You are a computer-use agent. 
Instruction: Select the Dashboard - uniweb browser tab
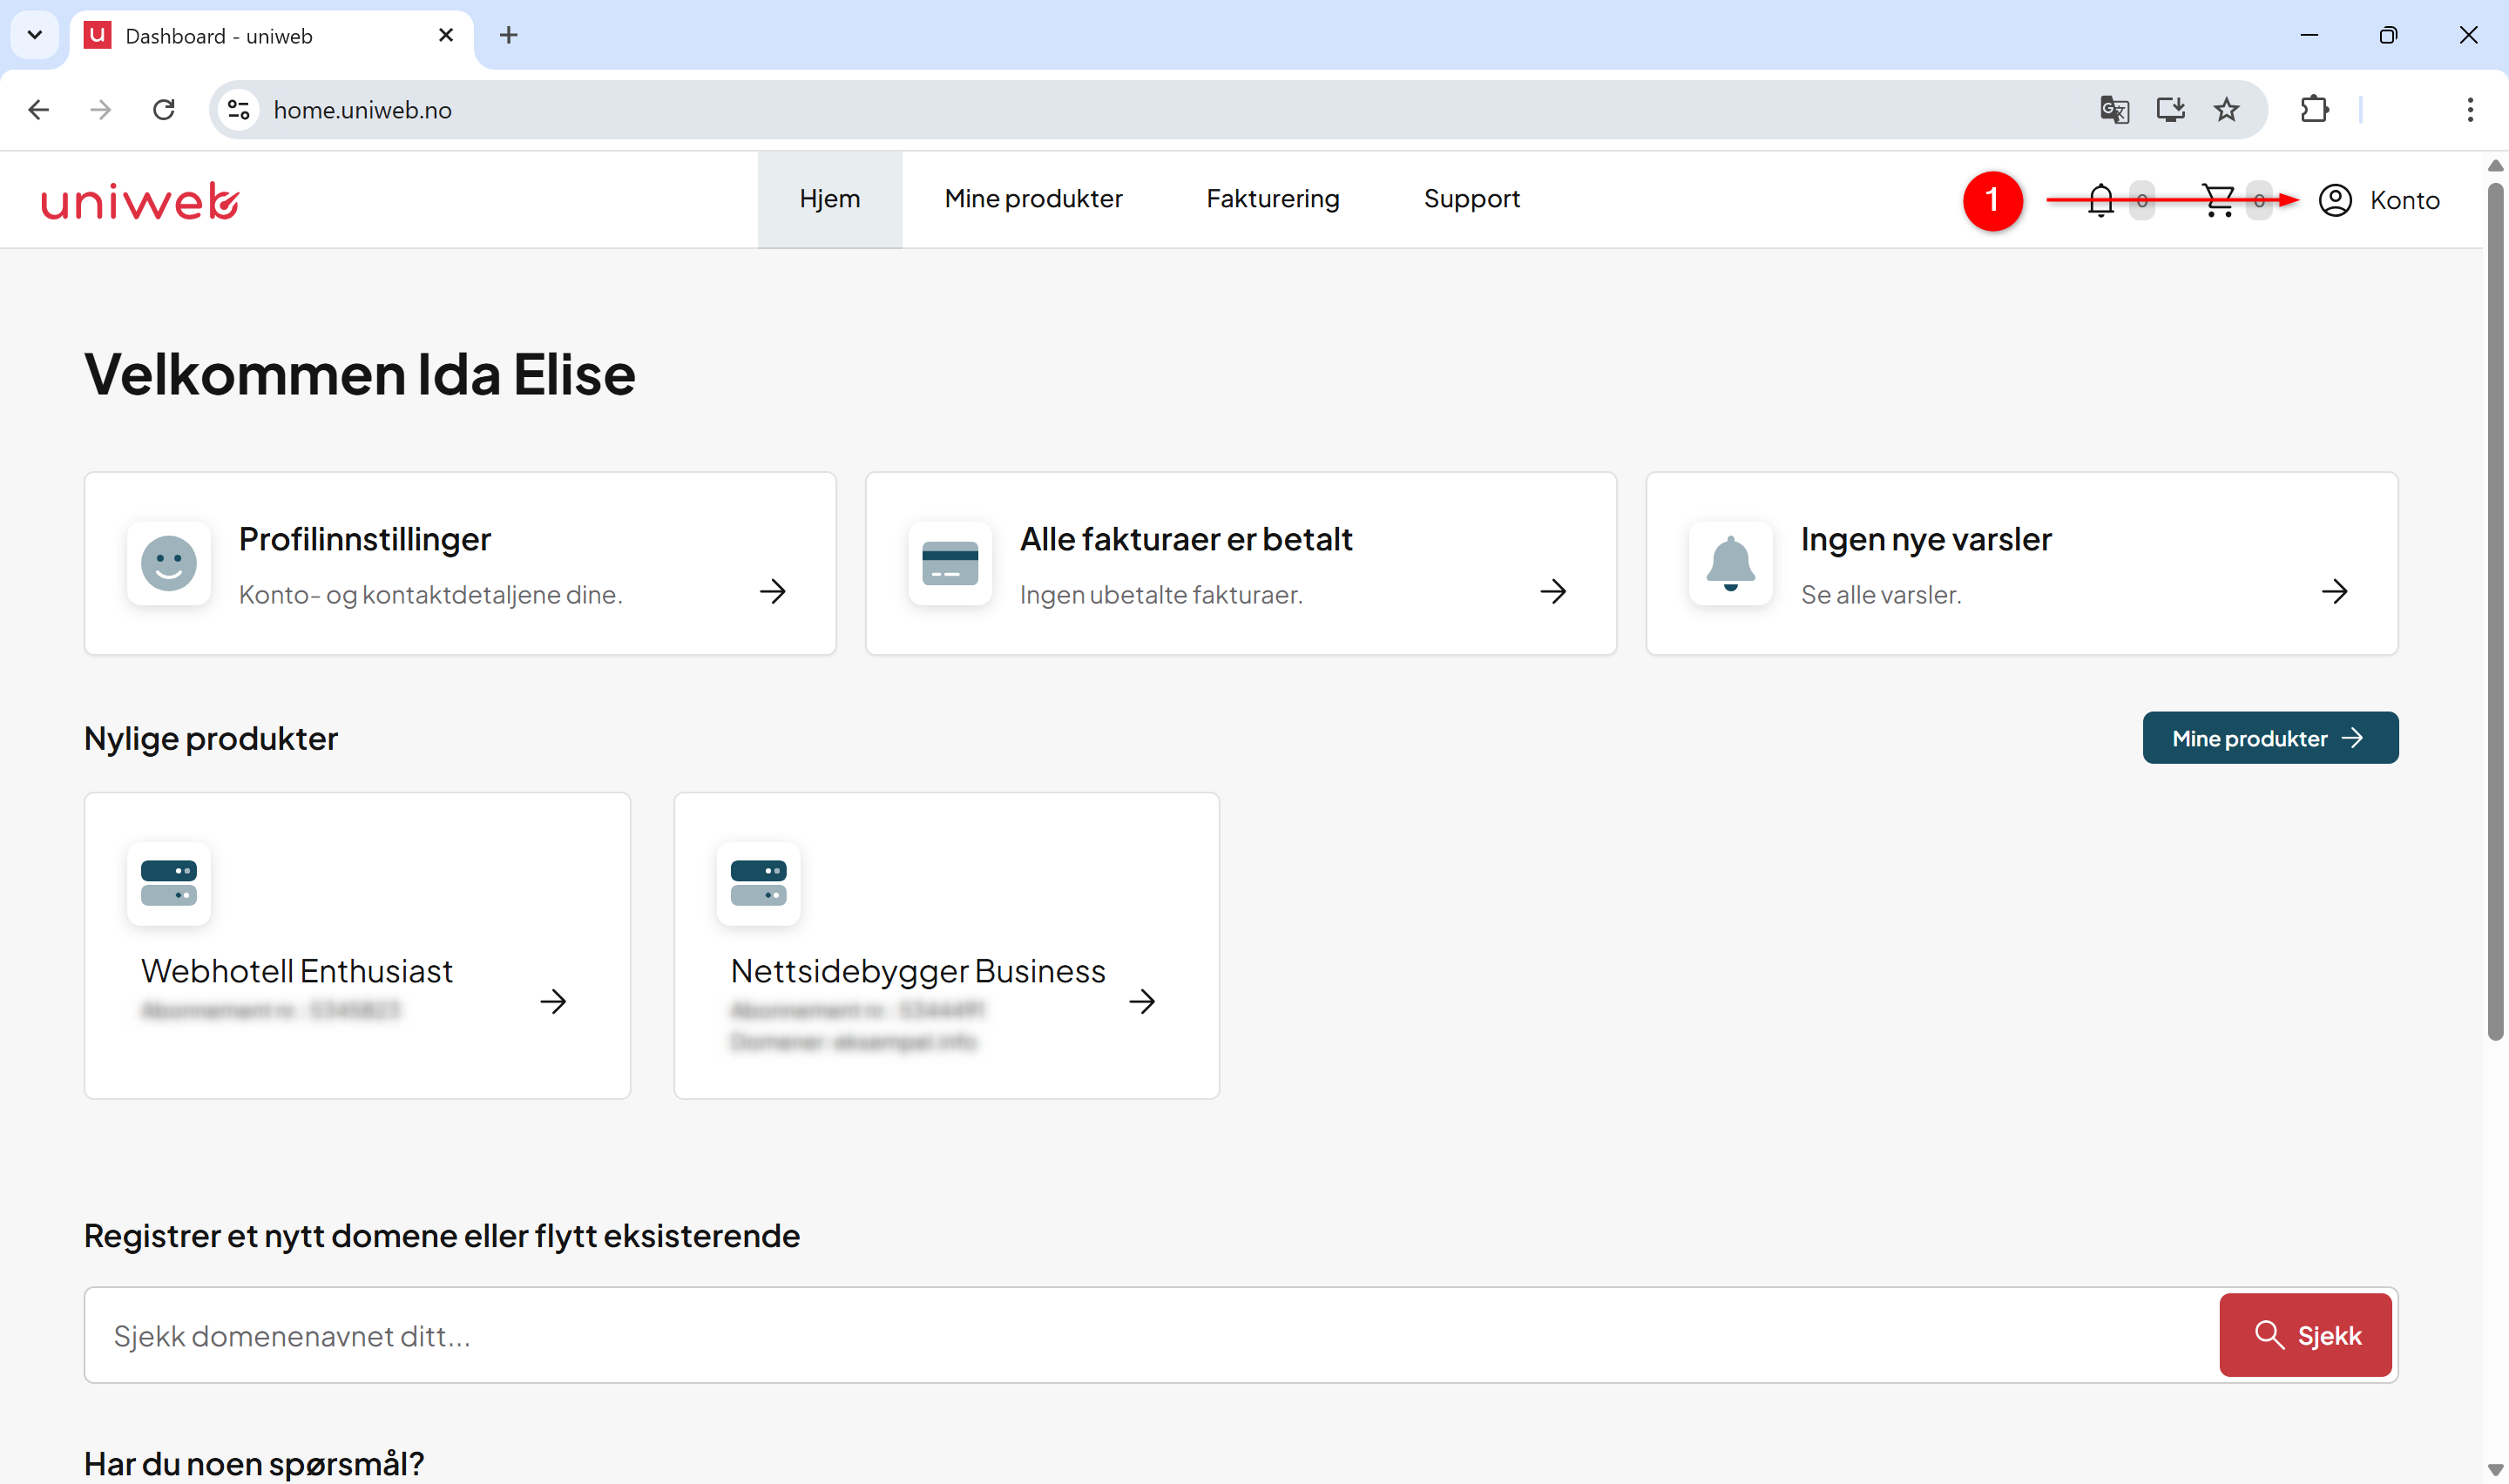271,36
